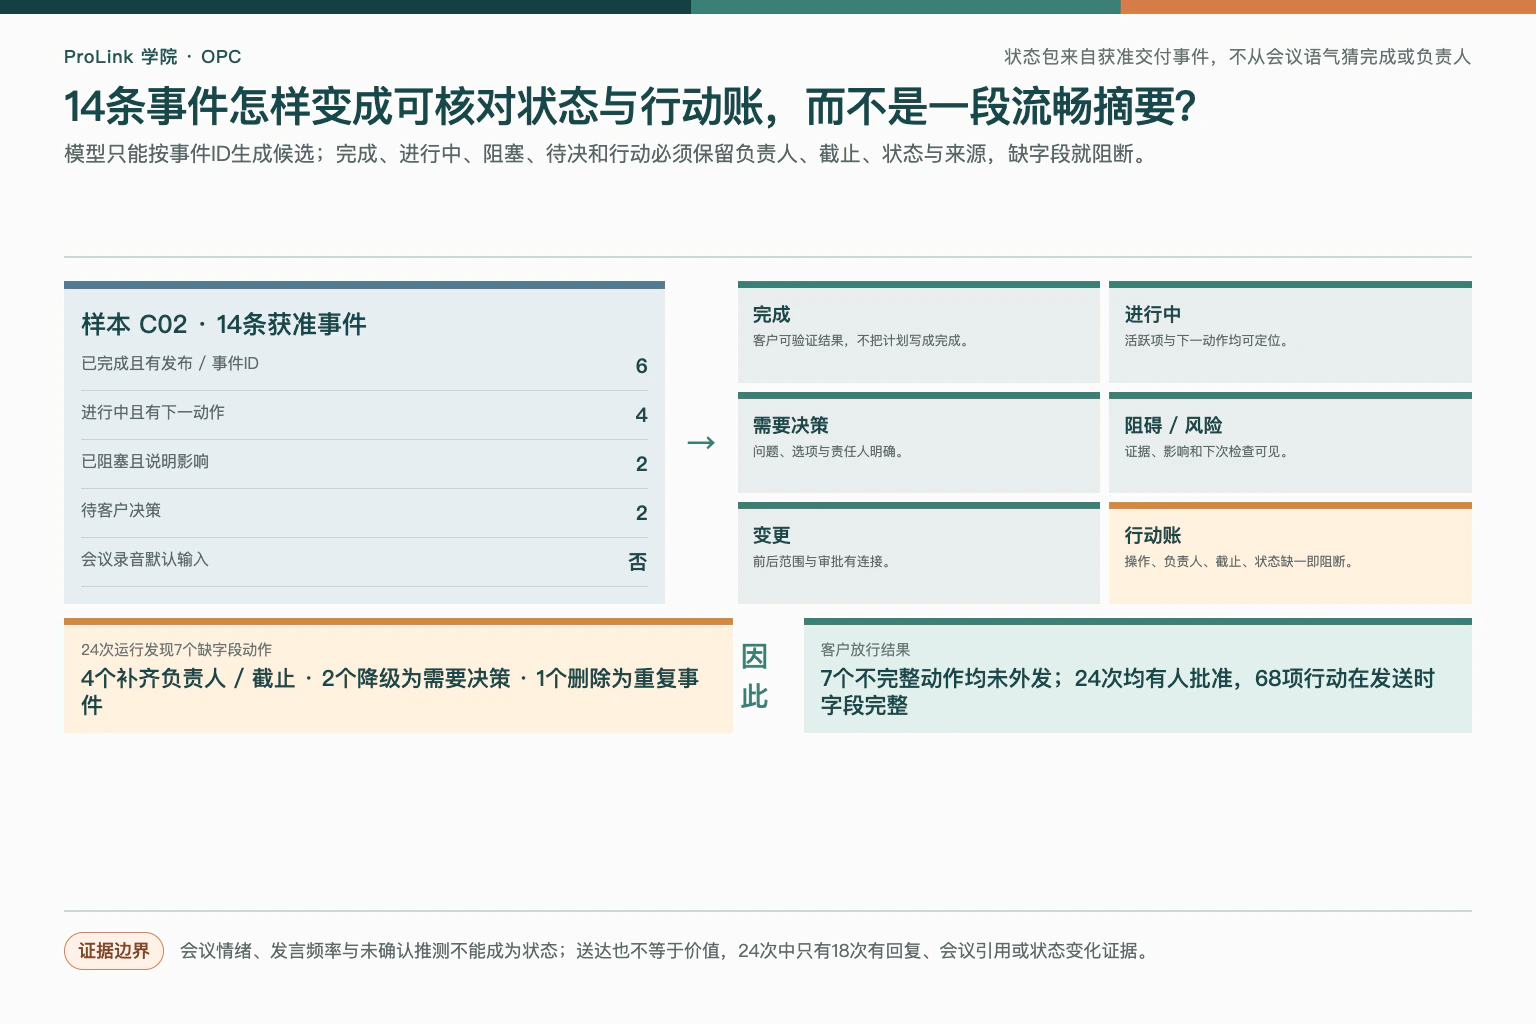Select the 行动账 card title

[x=1153, y=535]
